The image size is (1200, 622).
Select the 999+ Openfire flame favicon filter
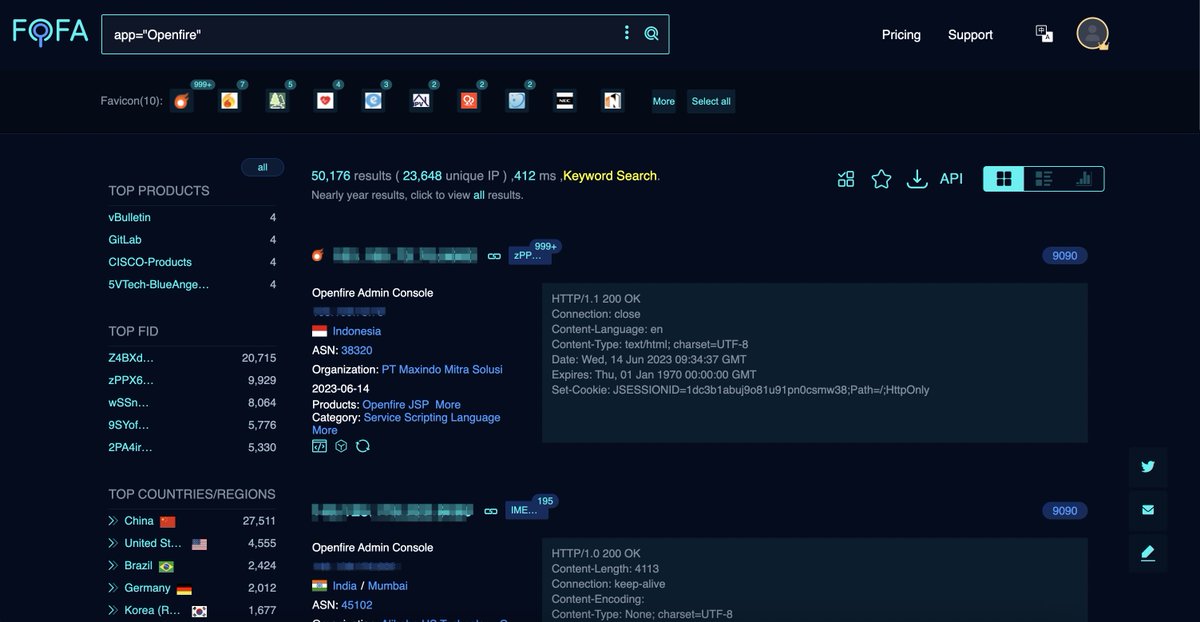181,101
